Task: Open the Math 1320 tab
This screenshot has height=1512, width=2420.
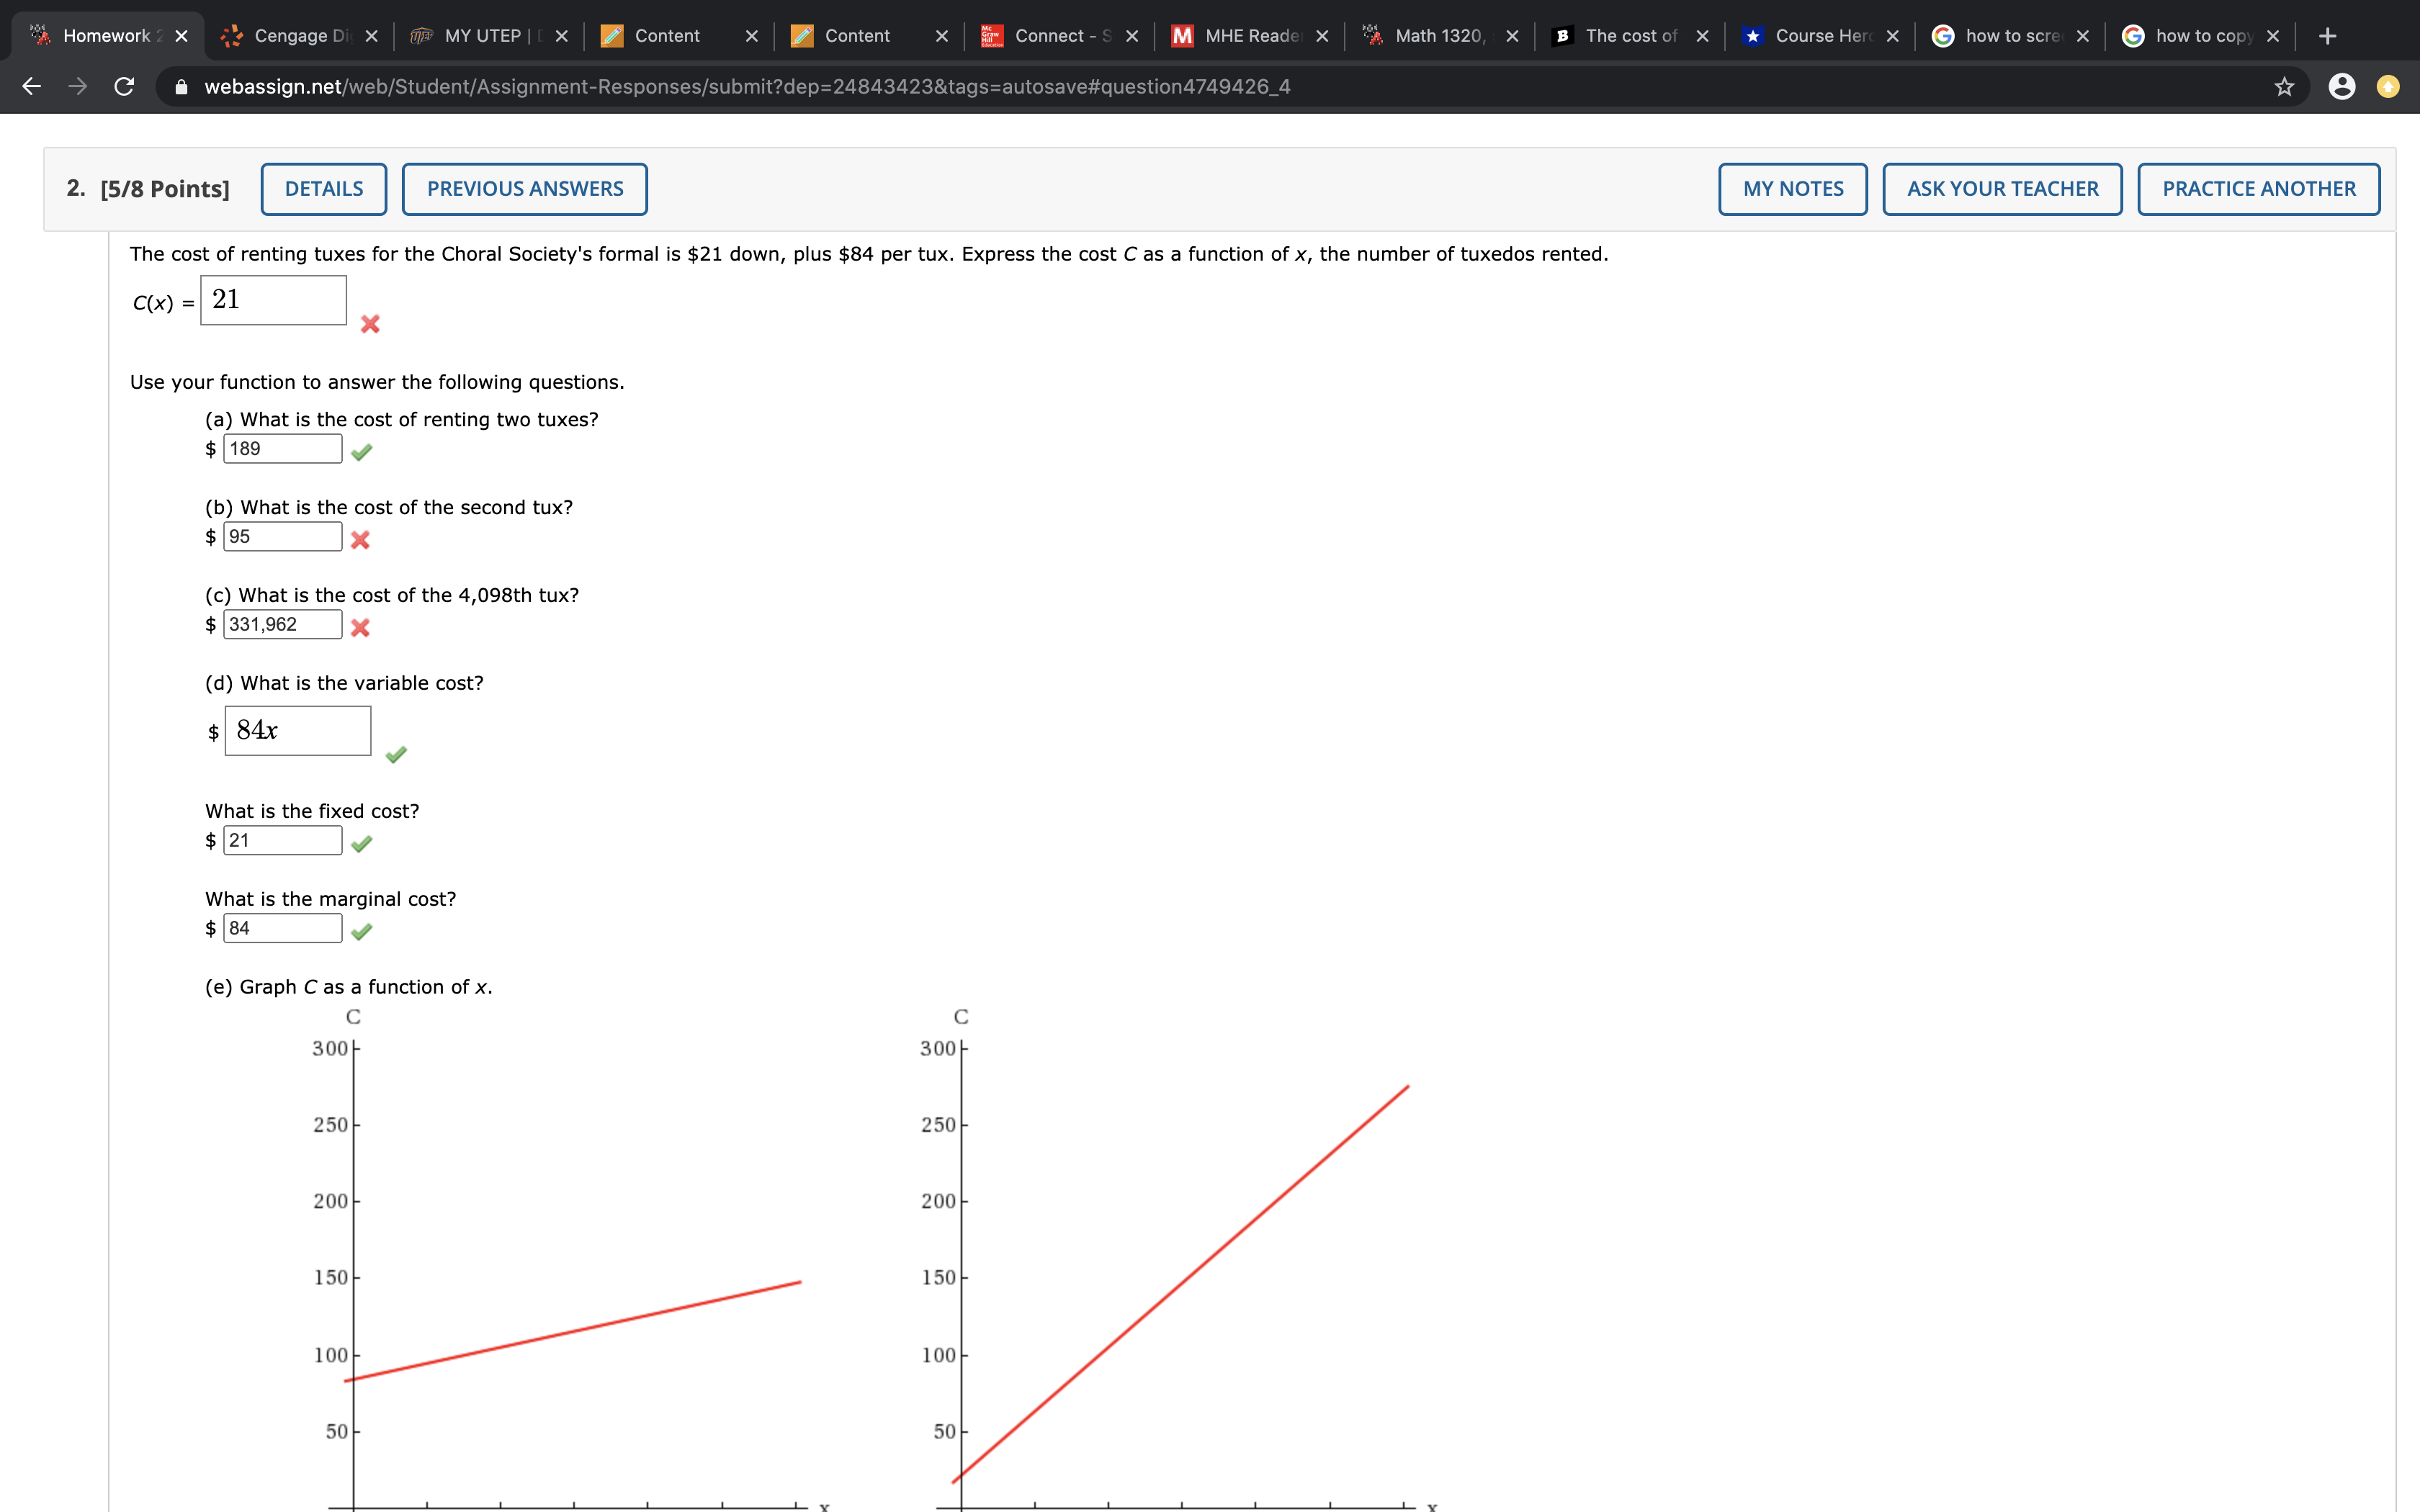Action: [x=1438, y=36]
